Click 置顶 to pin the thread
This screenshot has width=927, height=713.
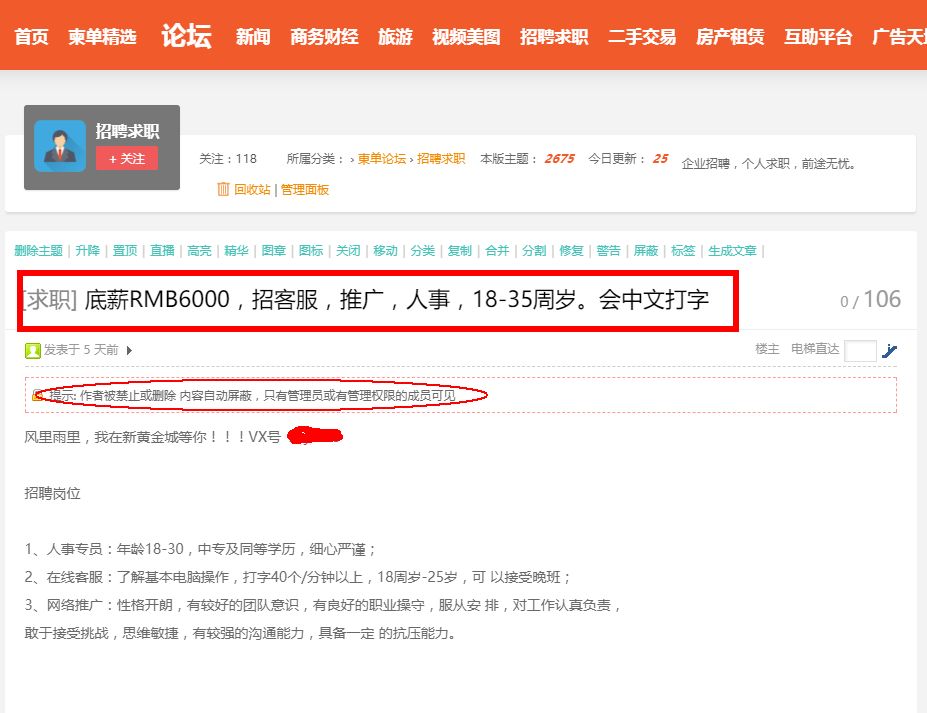[125, 251]
